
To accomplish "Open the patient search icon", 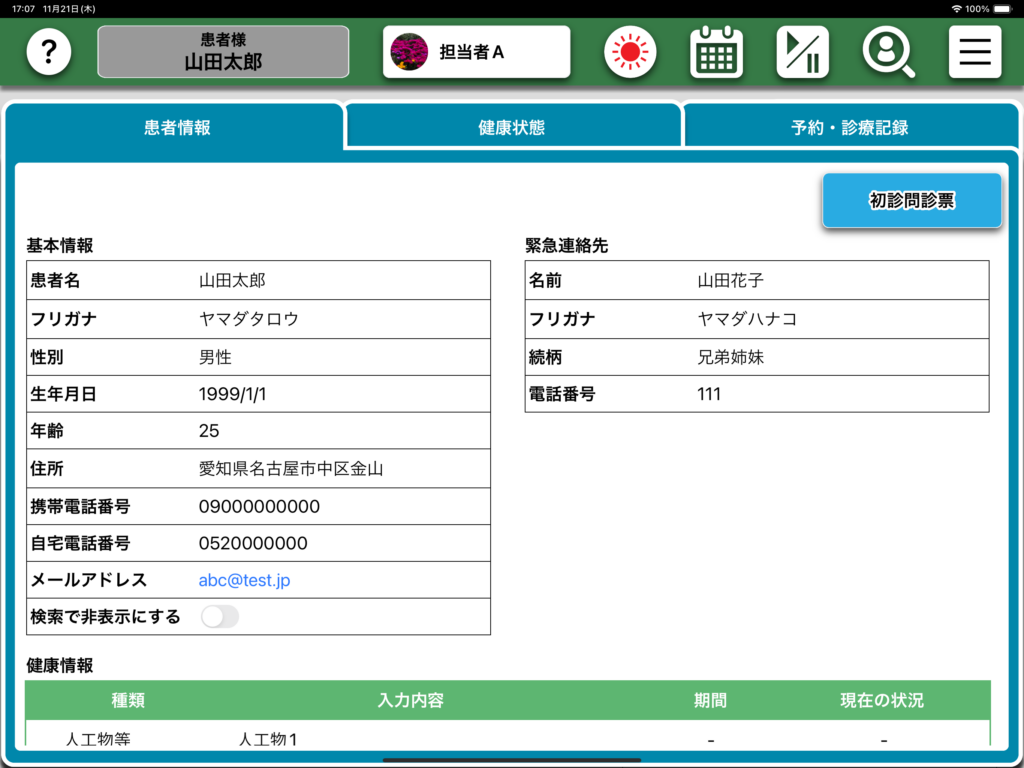I will [x=888, y=52].
